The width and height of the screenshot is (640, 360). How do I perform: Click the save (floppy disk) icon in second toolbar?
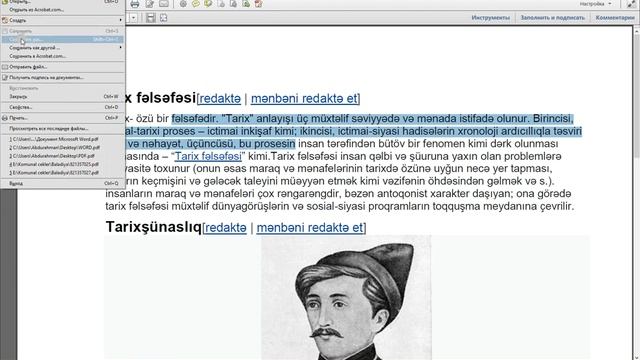coord(151,18)
